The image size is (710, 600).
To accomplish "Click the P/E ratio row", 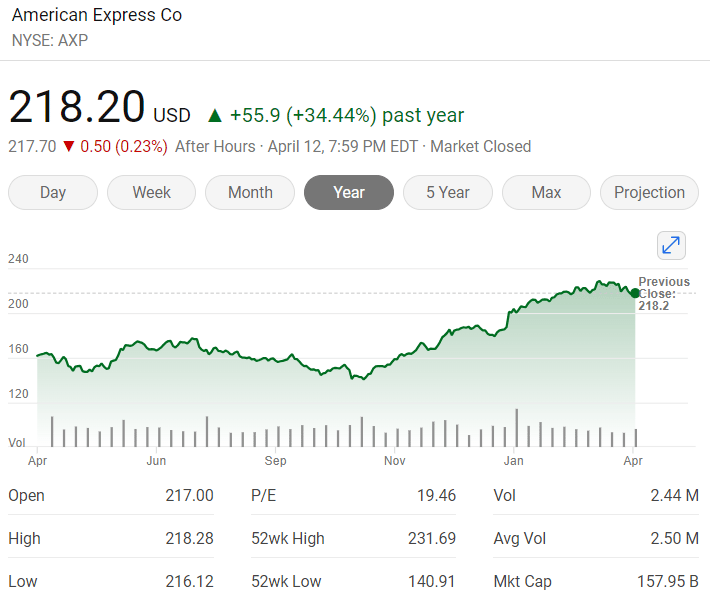I will [353, 495].
